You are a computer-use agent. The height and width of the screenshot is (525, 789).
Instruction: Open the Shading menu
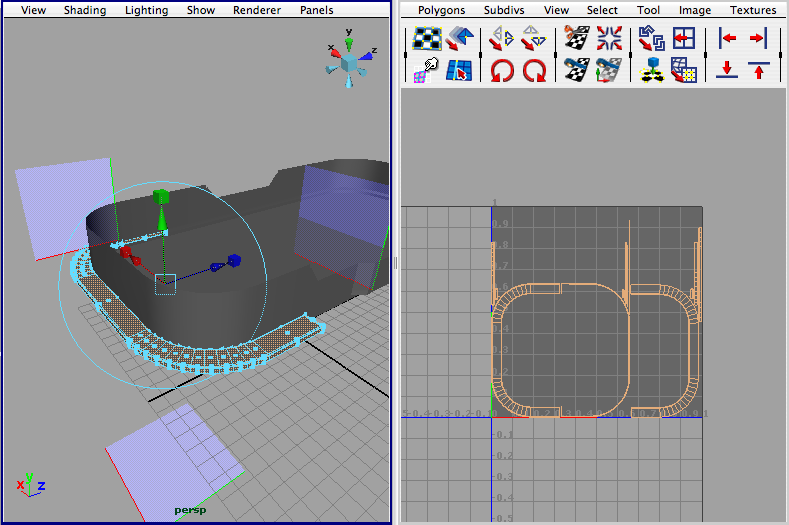click(85, 10)
